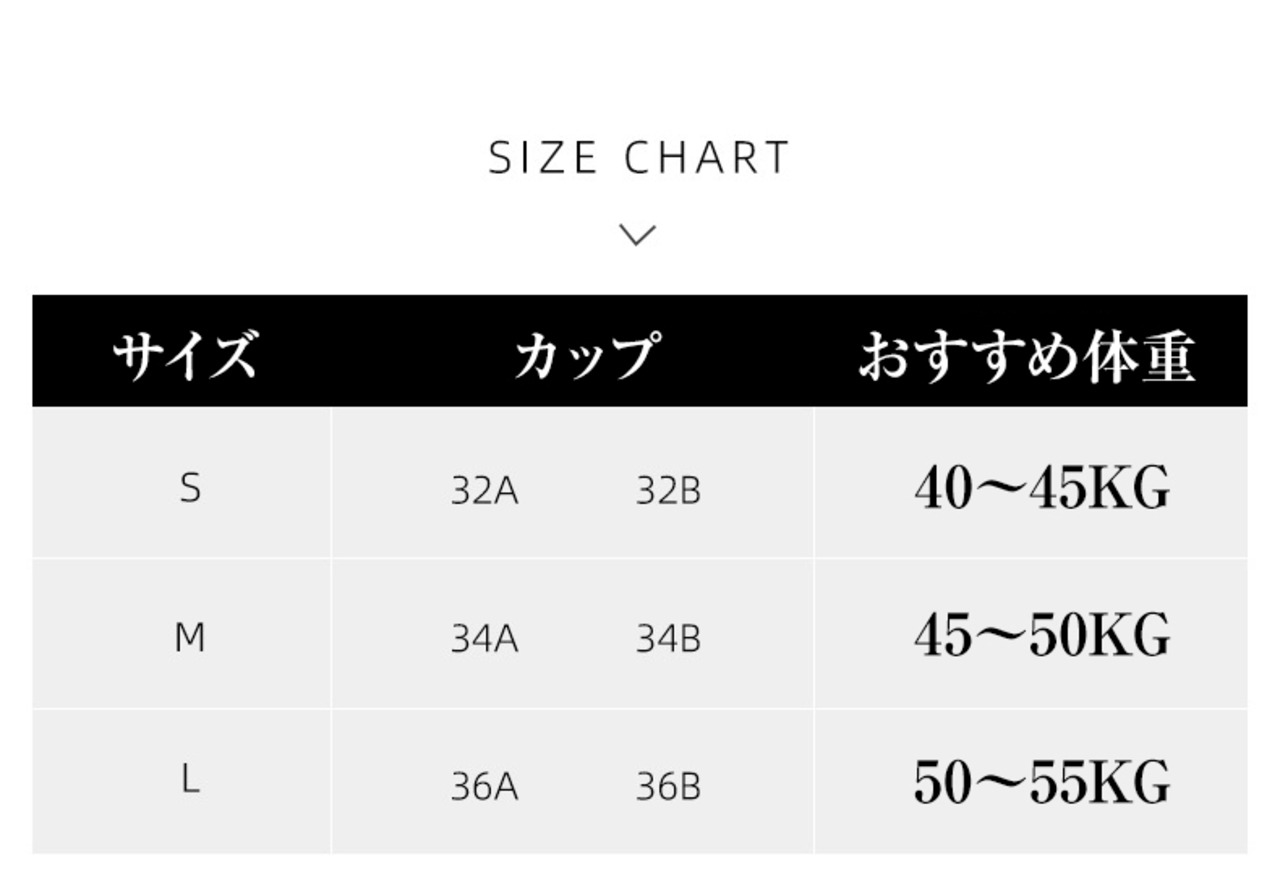Pick the 32A cup value
This screenshot has height=896, width=1280.
[x=485, y=492]
